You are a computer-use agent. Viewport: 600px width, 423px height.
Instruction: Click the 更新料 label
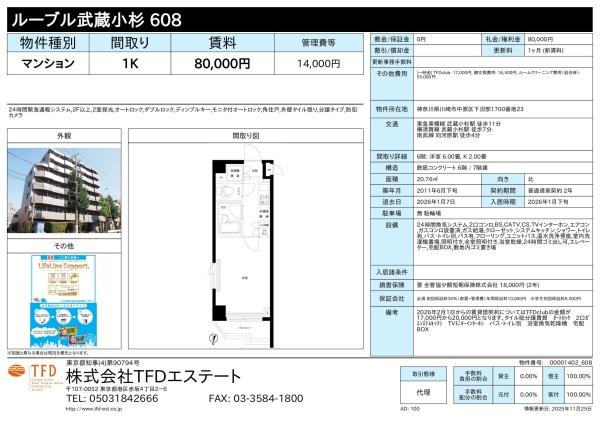tap(503, 50)
